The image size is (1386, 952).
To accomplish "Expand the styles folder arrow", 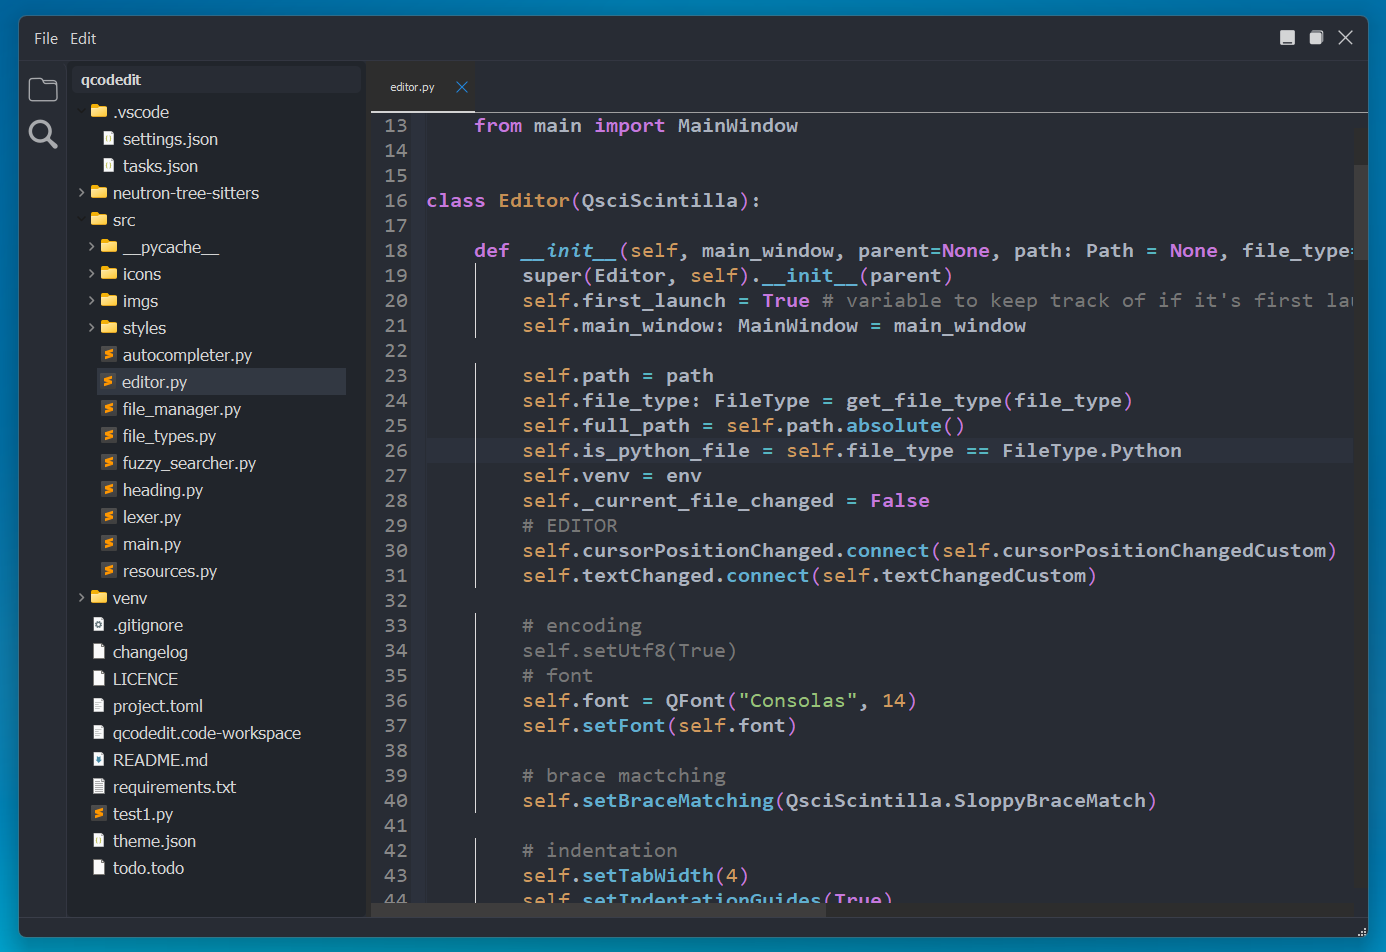I will (x=92, y=327).
